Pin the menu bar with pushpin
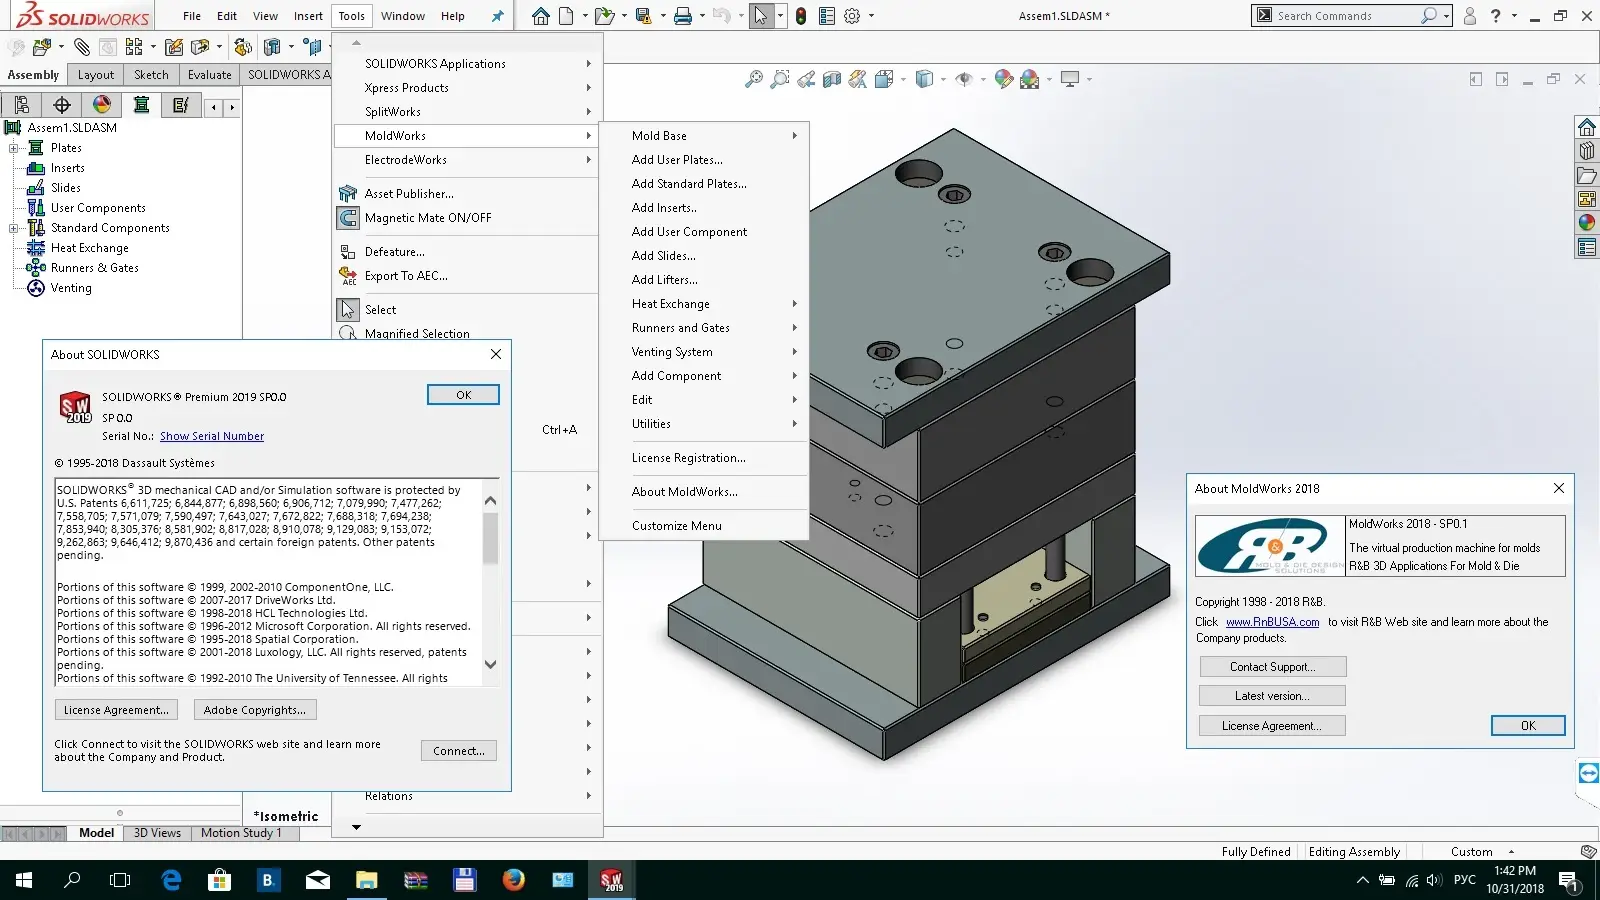1600x900 pixels. coord(497,16)
